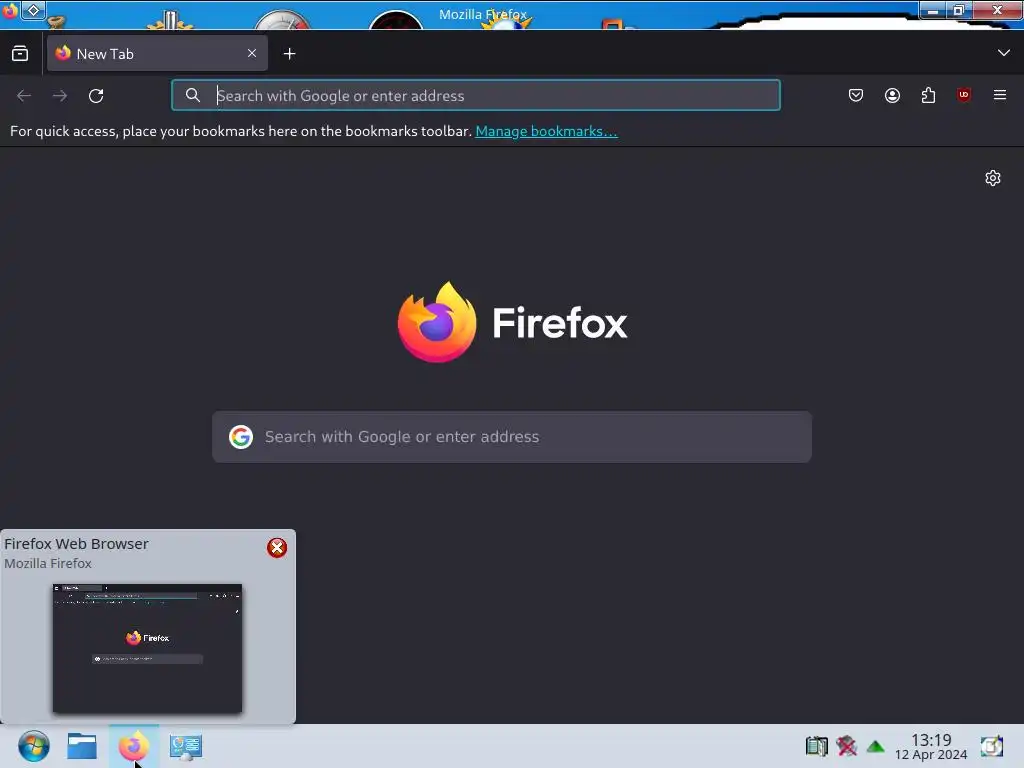
Task: Open the file manager in taskbar
Action: click(82, 746)
